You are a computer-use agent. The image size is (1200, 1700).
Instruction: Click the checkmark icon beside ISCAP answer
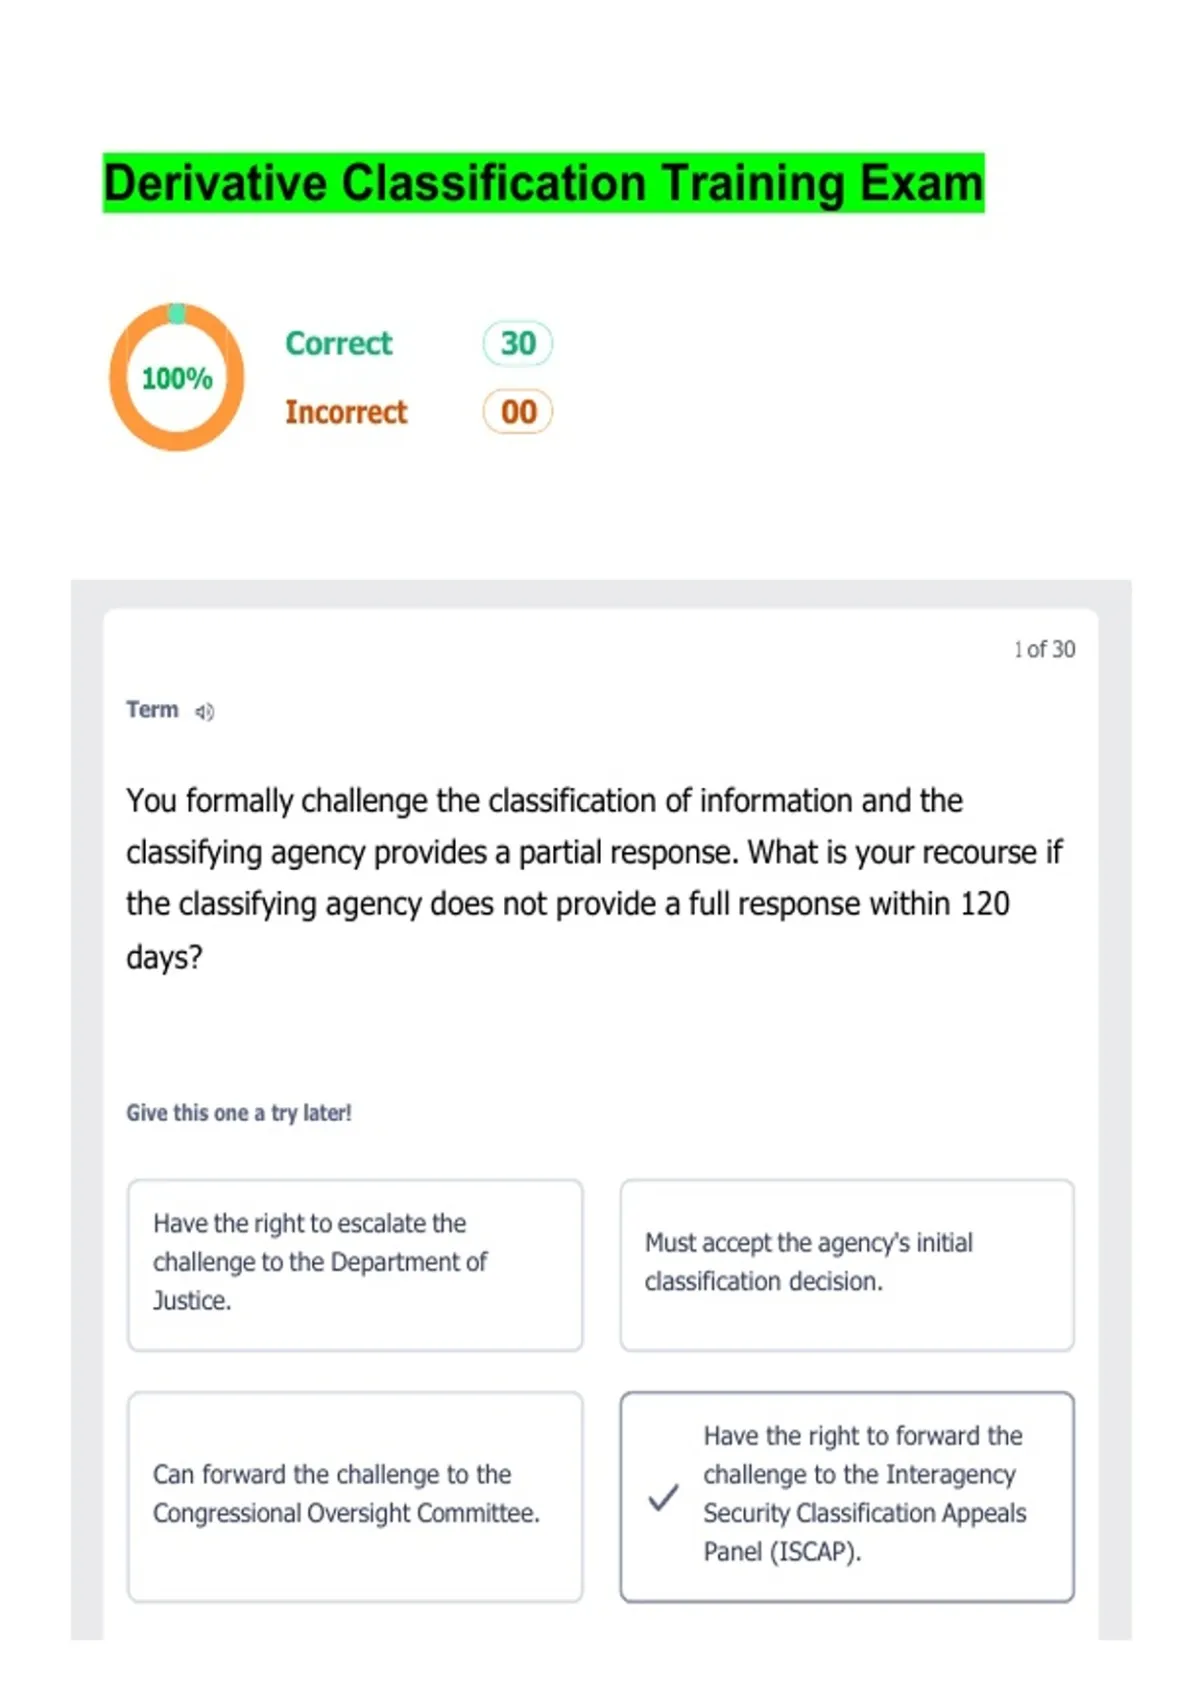[663, 1497]
